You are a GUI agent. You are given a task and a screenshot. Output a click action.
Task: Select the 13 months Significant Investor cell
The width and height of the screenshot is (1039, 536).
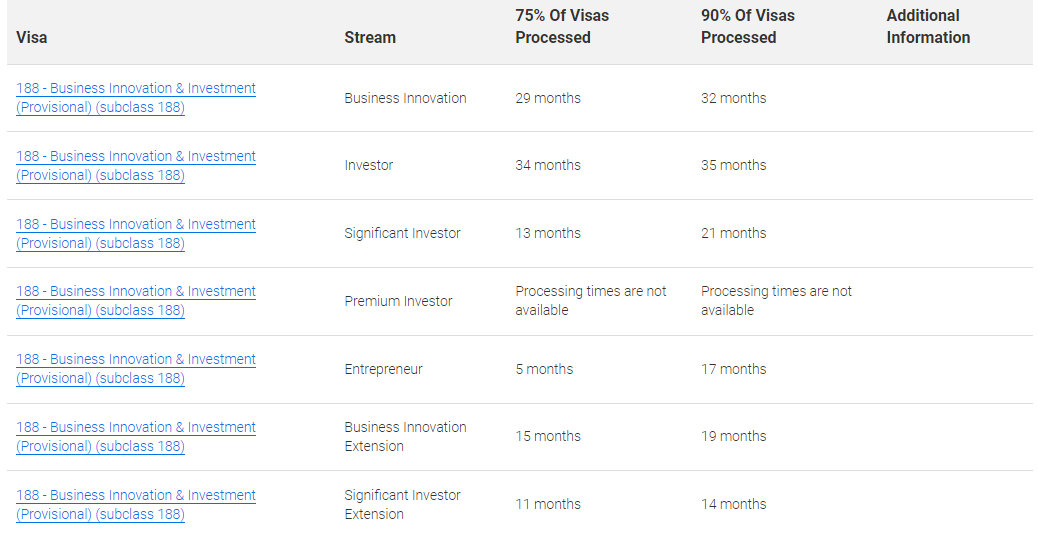tap(548, 233)
